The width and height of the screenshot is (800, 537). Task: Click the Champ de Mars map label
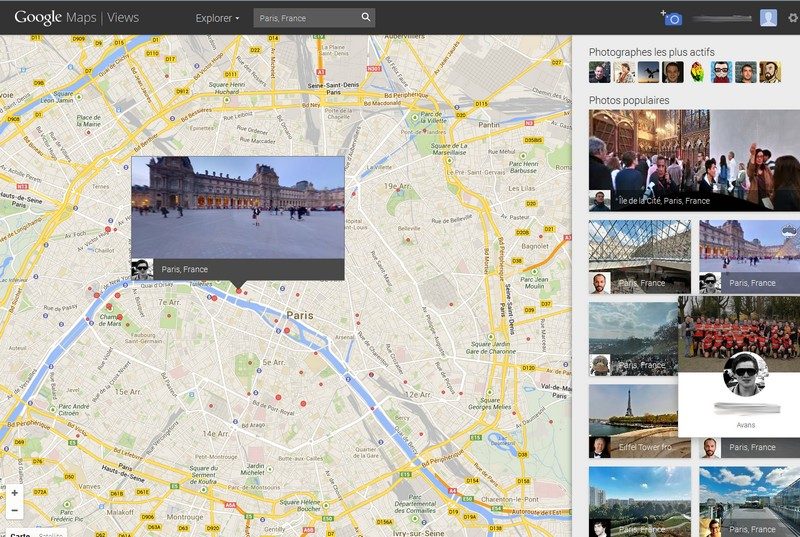(x=111, y=320)
